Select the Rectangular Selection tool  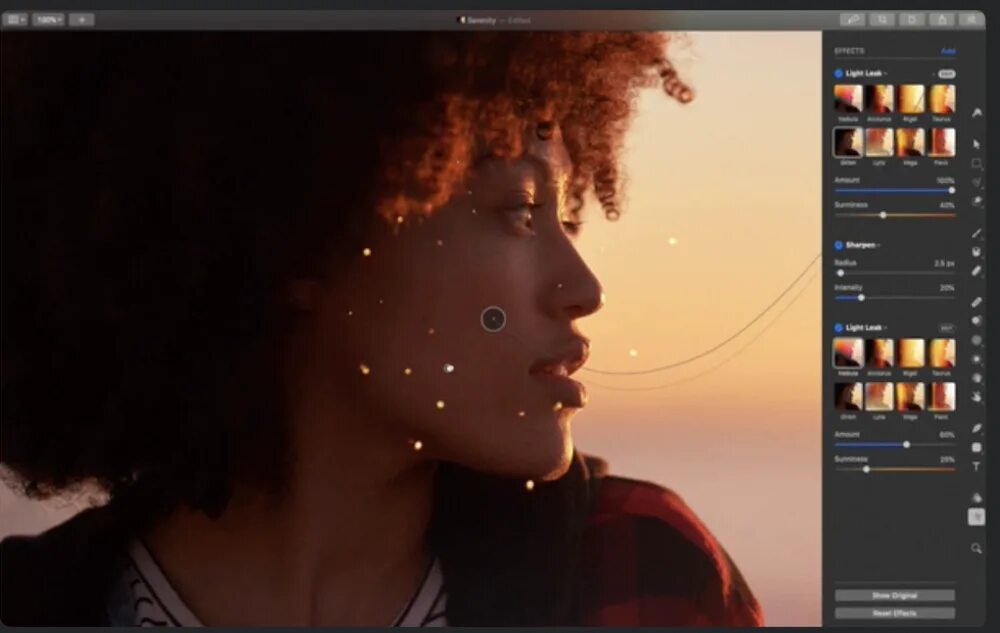[976, 164]
